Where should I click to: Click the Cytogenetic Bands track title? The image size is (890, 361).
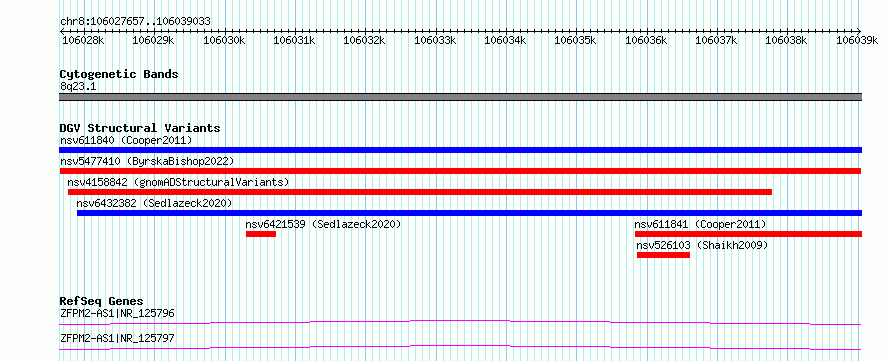[x=119, y=74]
